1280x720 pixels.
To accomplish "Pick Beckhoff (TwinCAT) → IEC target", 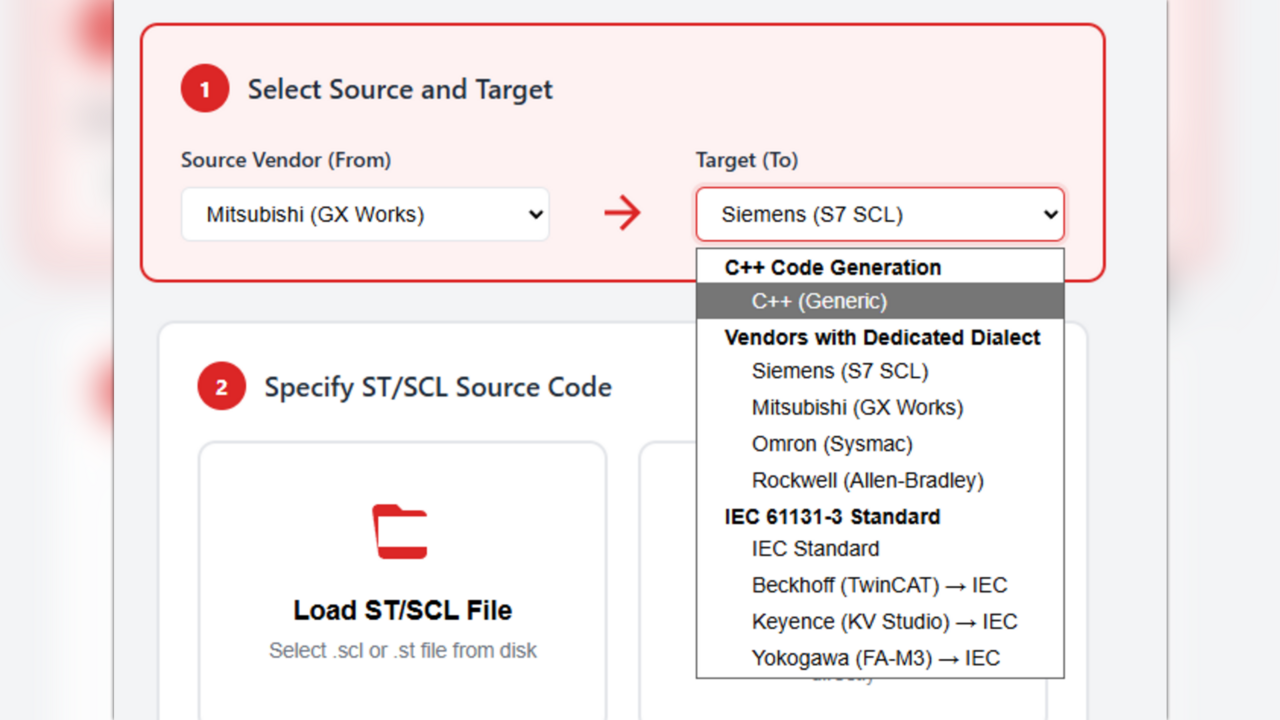I will [879, 585].
